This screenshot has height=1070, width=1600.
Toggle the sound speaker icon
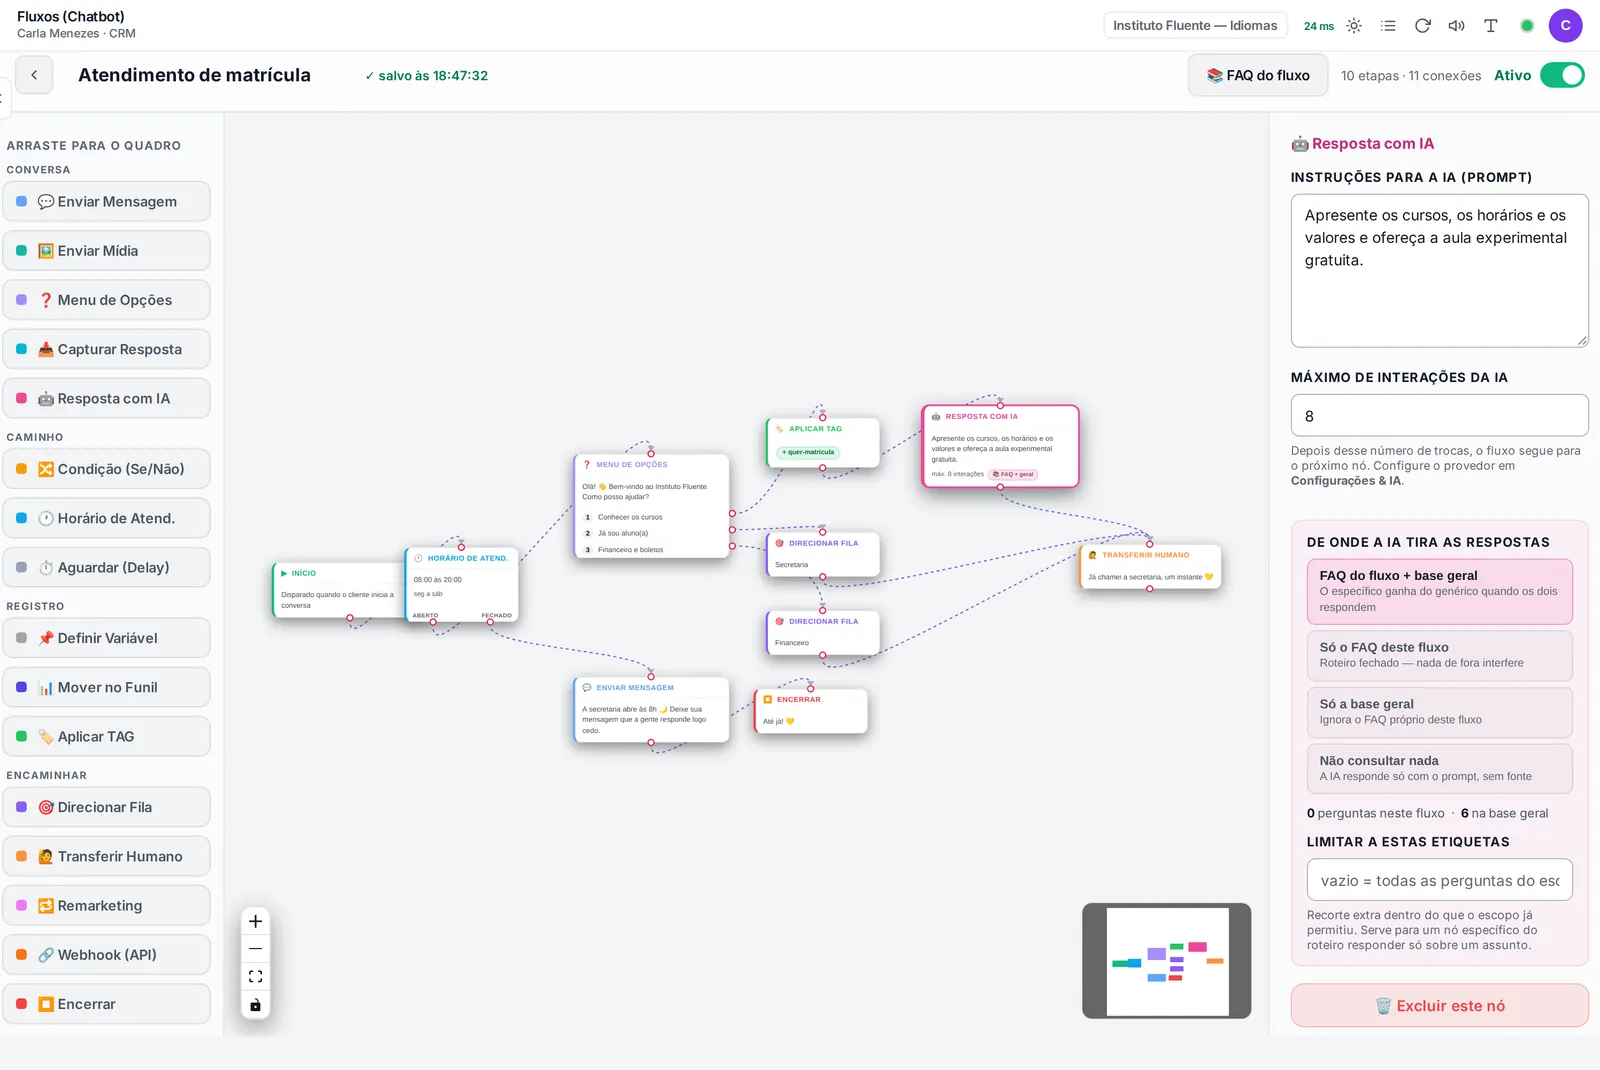coord(1456,26)
